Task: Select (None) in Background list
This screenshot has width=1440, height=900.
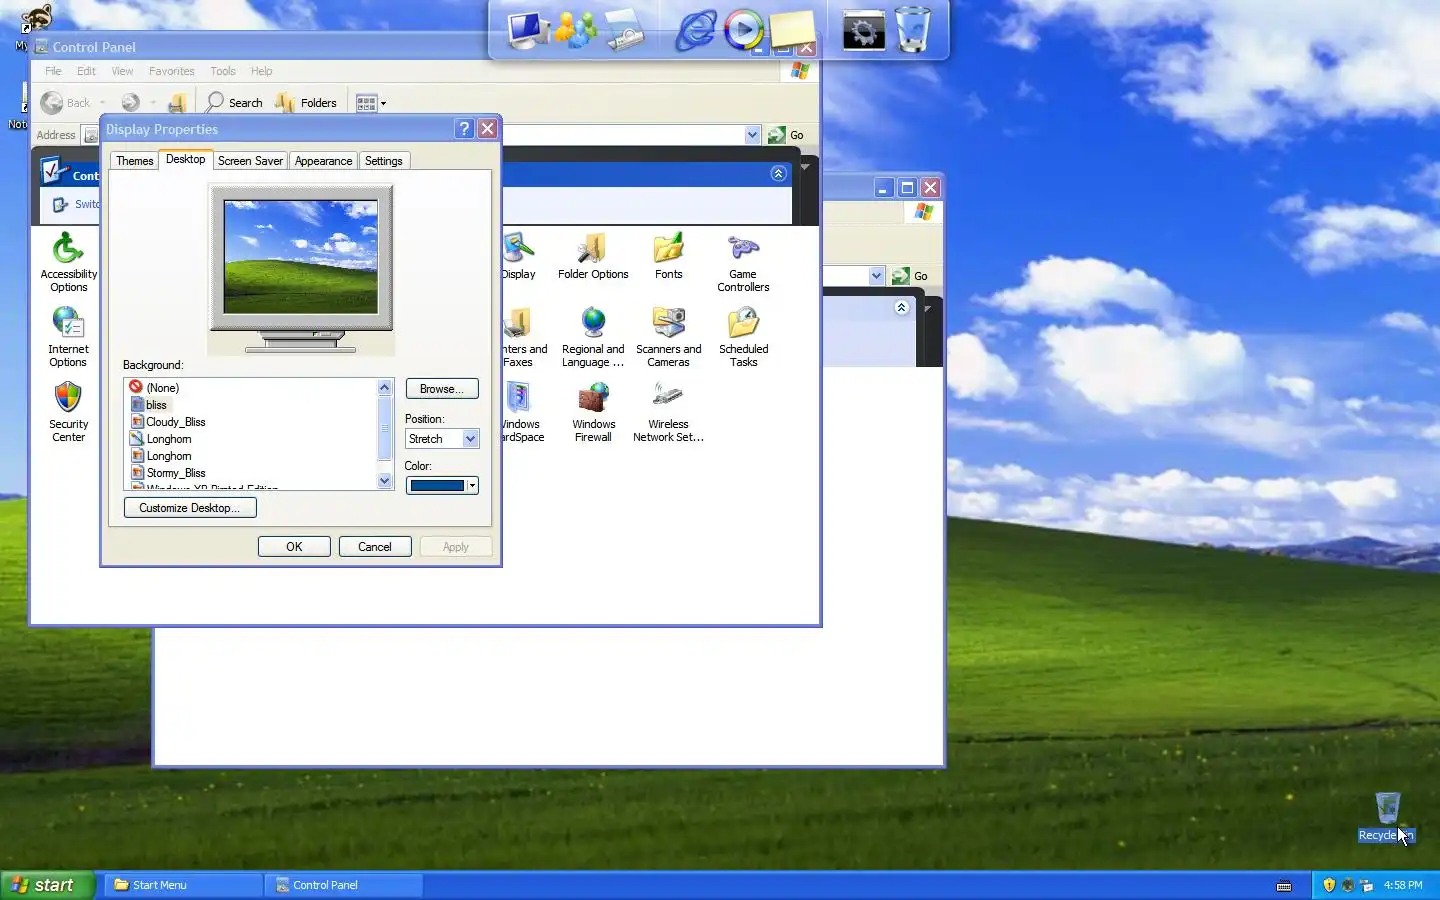Action: pyautogui.click(x=154, y=387)
